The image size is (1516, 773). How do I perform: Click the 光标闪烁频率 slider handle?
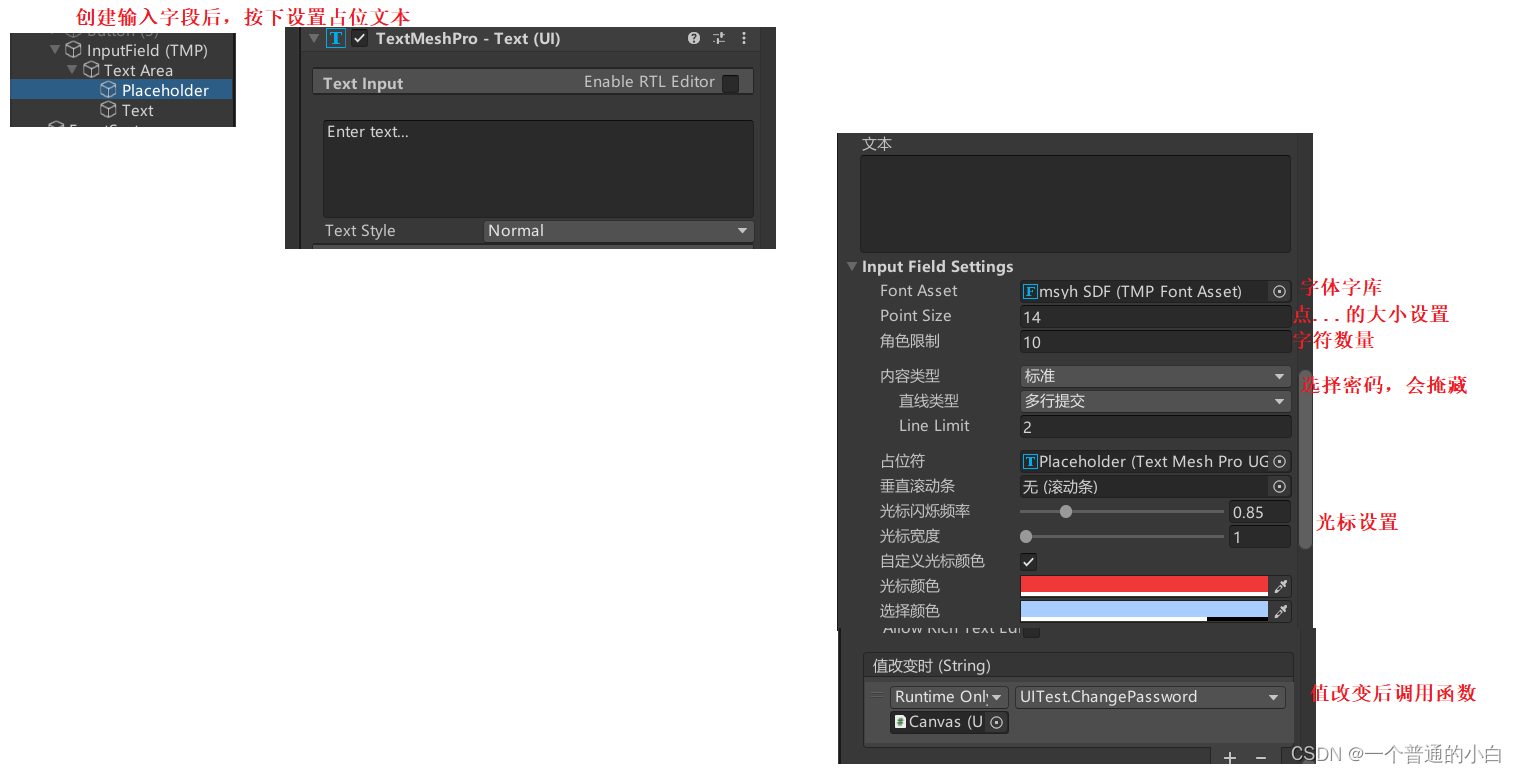click(1066, 511)
